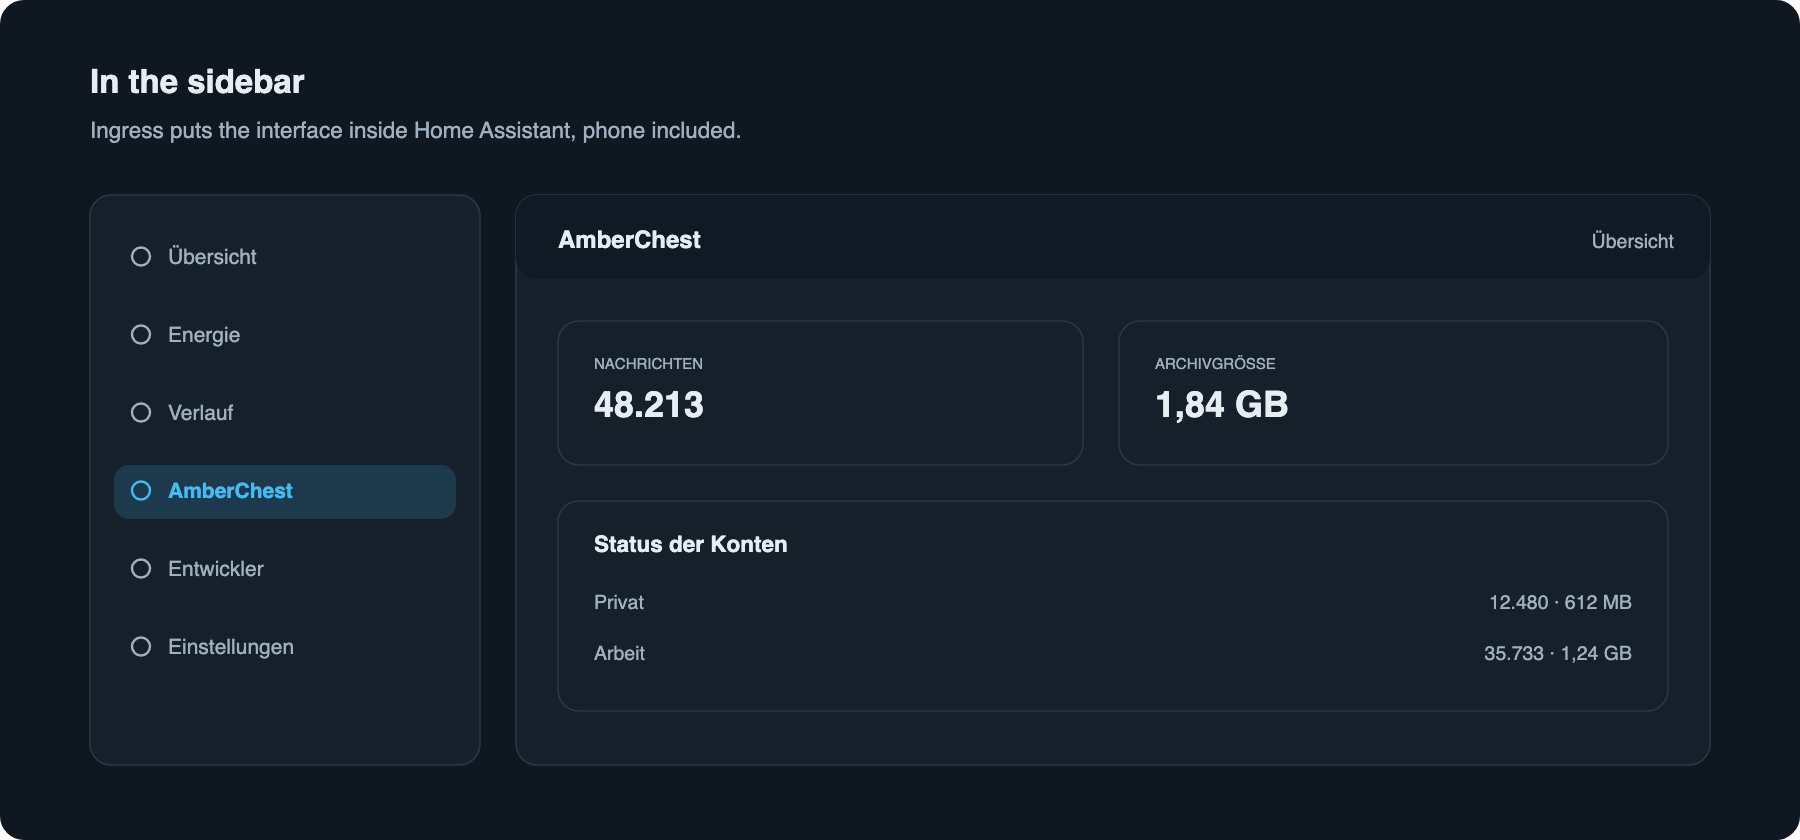The height and width of the screenshot is (840, 1800).
Task: Click the Übersicht label in the panel header
Action: [x=1632, y=241]
